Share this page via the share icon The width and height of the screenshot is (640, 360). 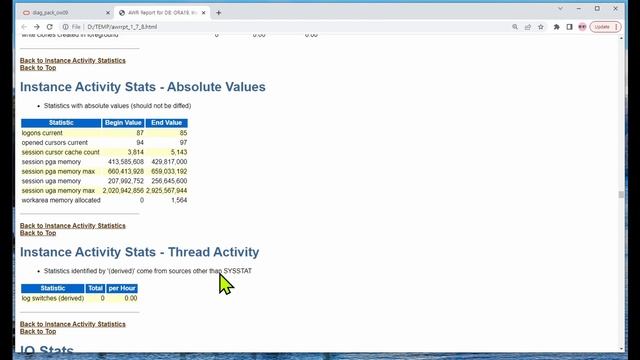click(528, 27)
